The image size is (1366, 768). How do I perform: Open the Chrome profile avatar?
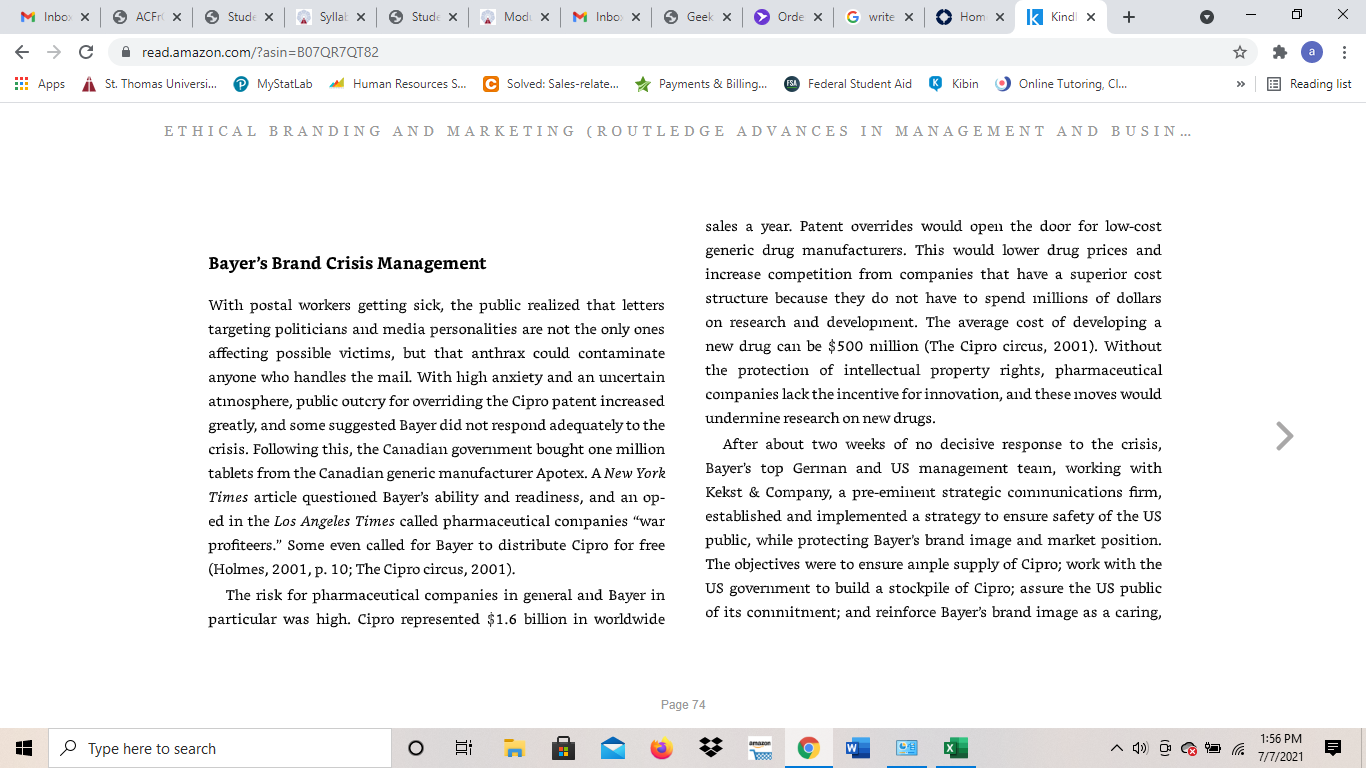1312,52
